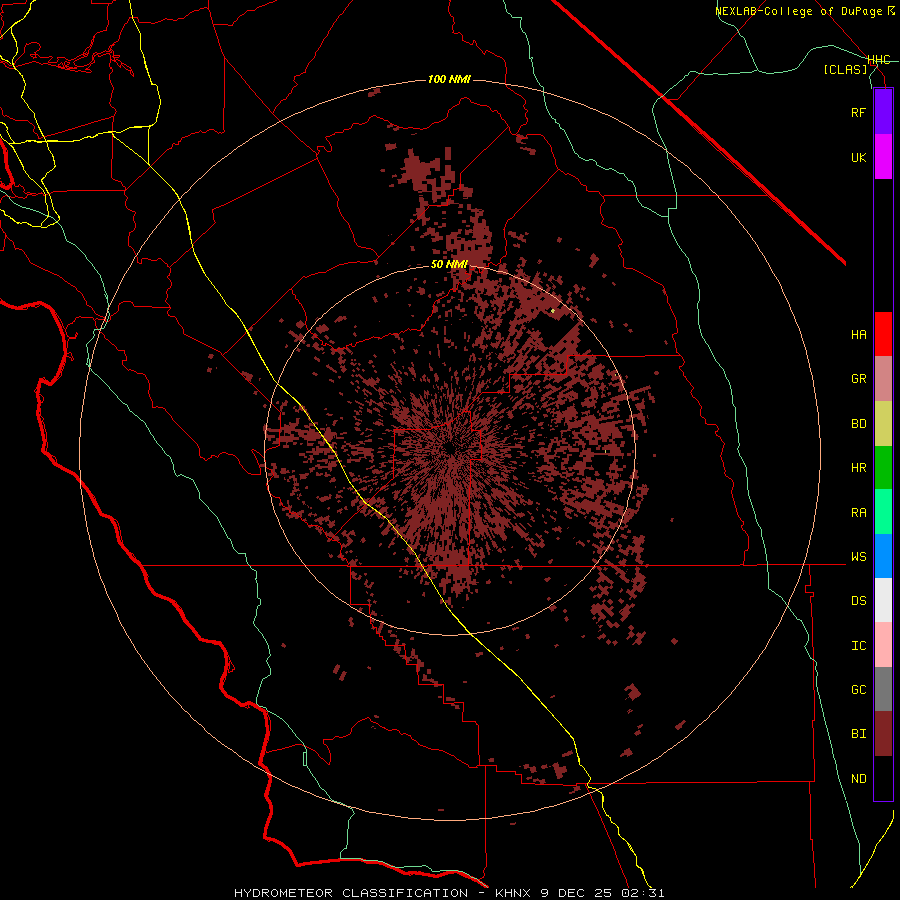
Task: Click the HA legend label
Action: point(858,335)
